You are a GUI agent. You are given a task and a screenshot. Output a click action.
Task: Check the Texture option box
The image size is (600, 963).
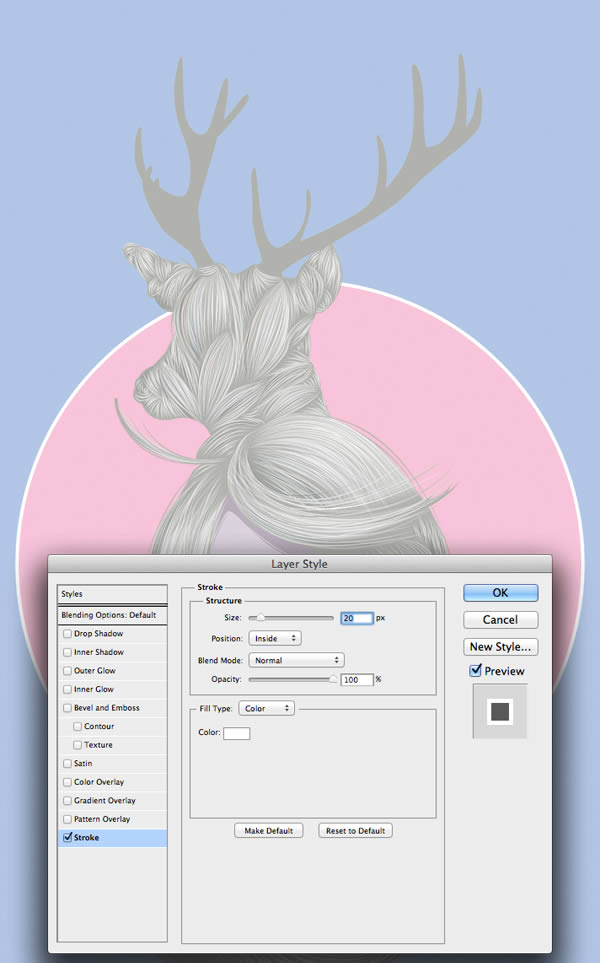77,745
